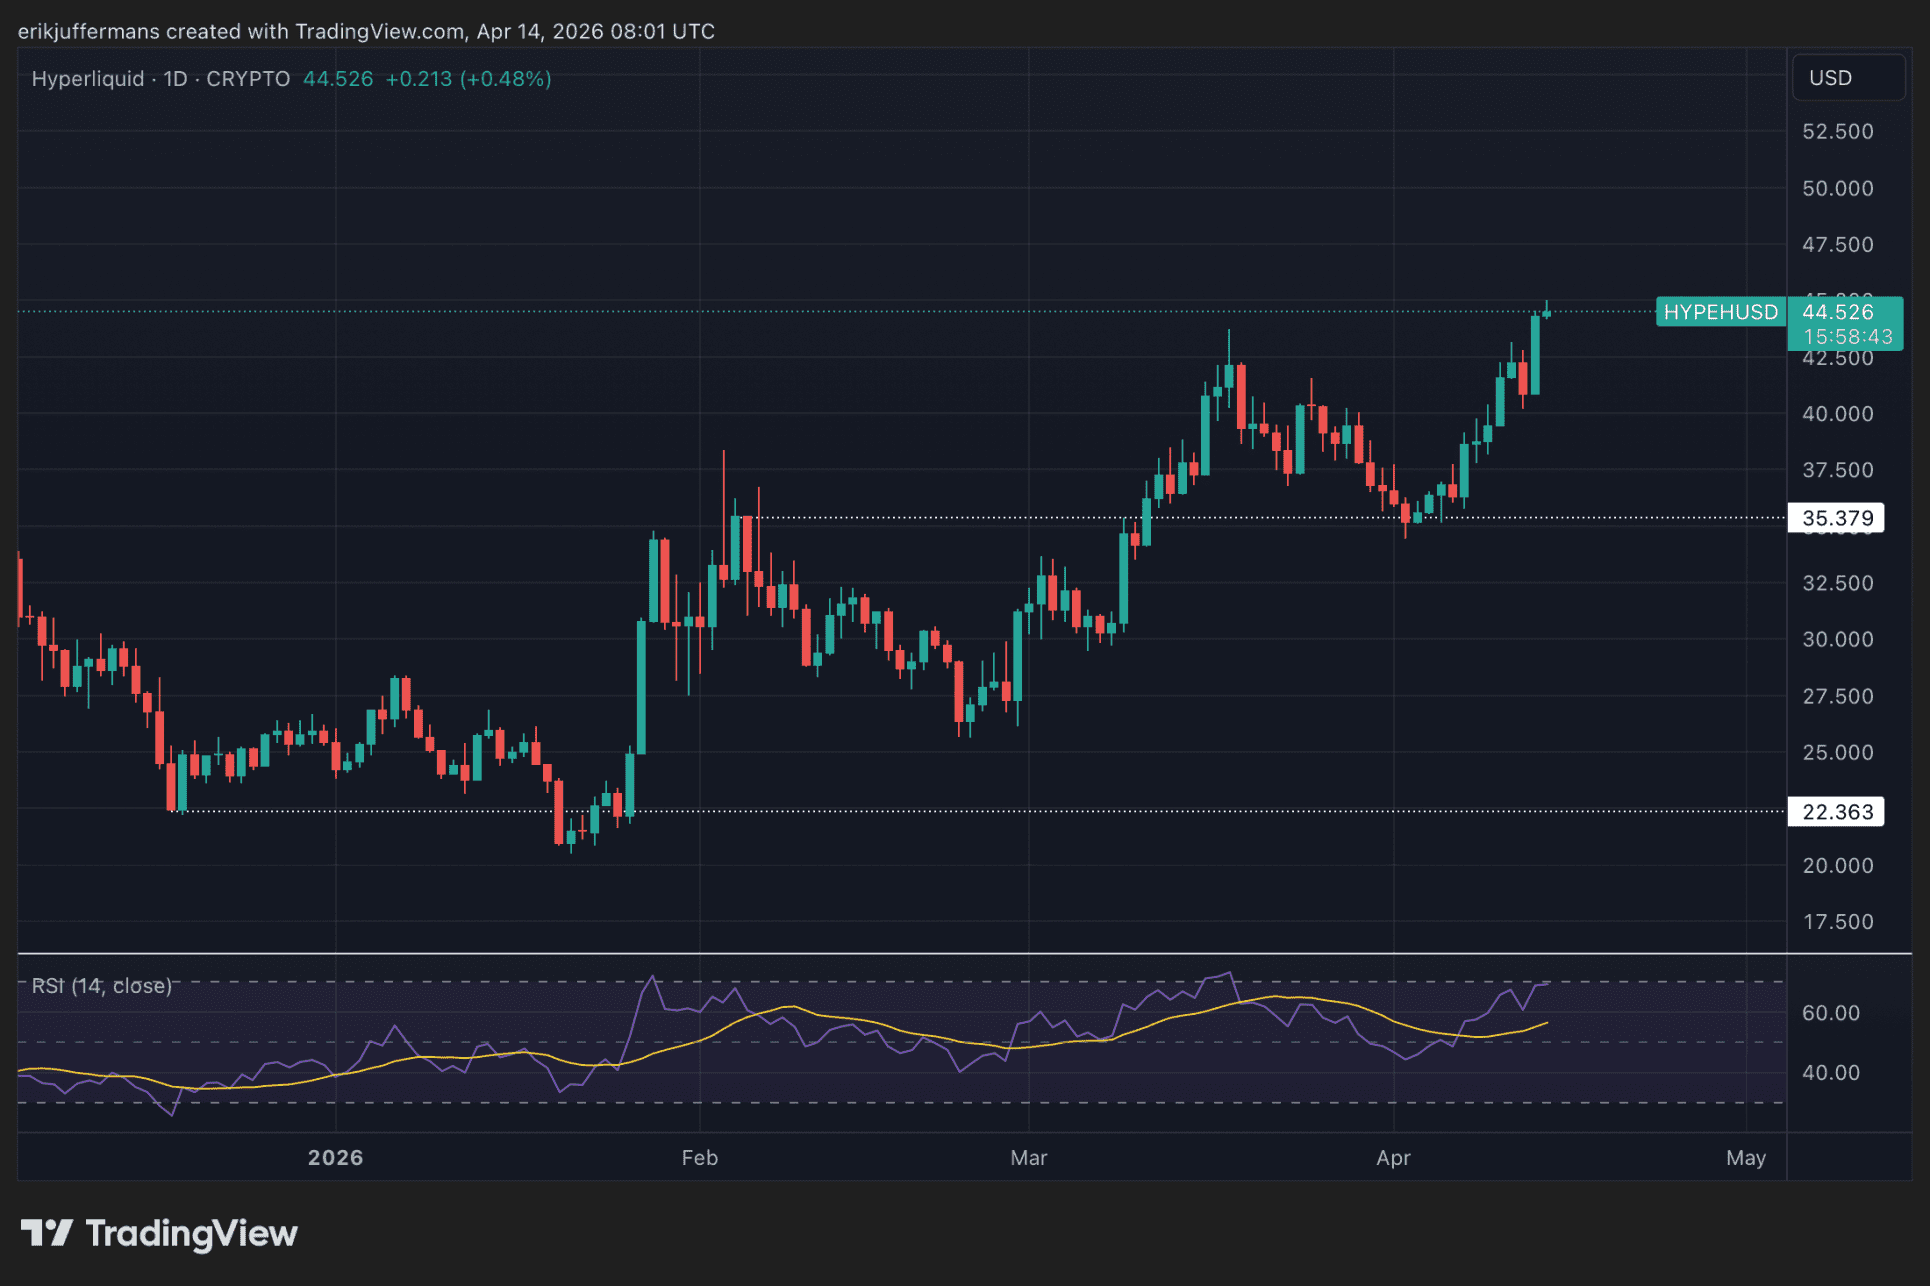Click the TradingView wordmark text at the bottom

(x=191, y=1233)
